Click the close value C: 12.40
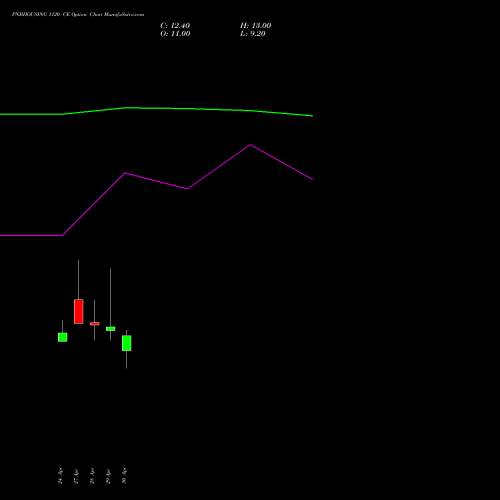 coord(175,26)
